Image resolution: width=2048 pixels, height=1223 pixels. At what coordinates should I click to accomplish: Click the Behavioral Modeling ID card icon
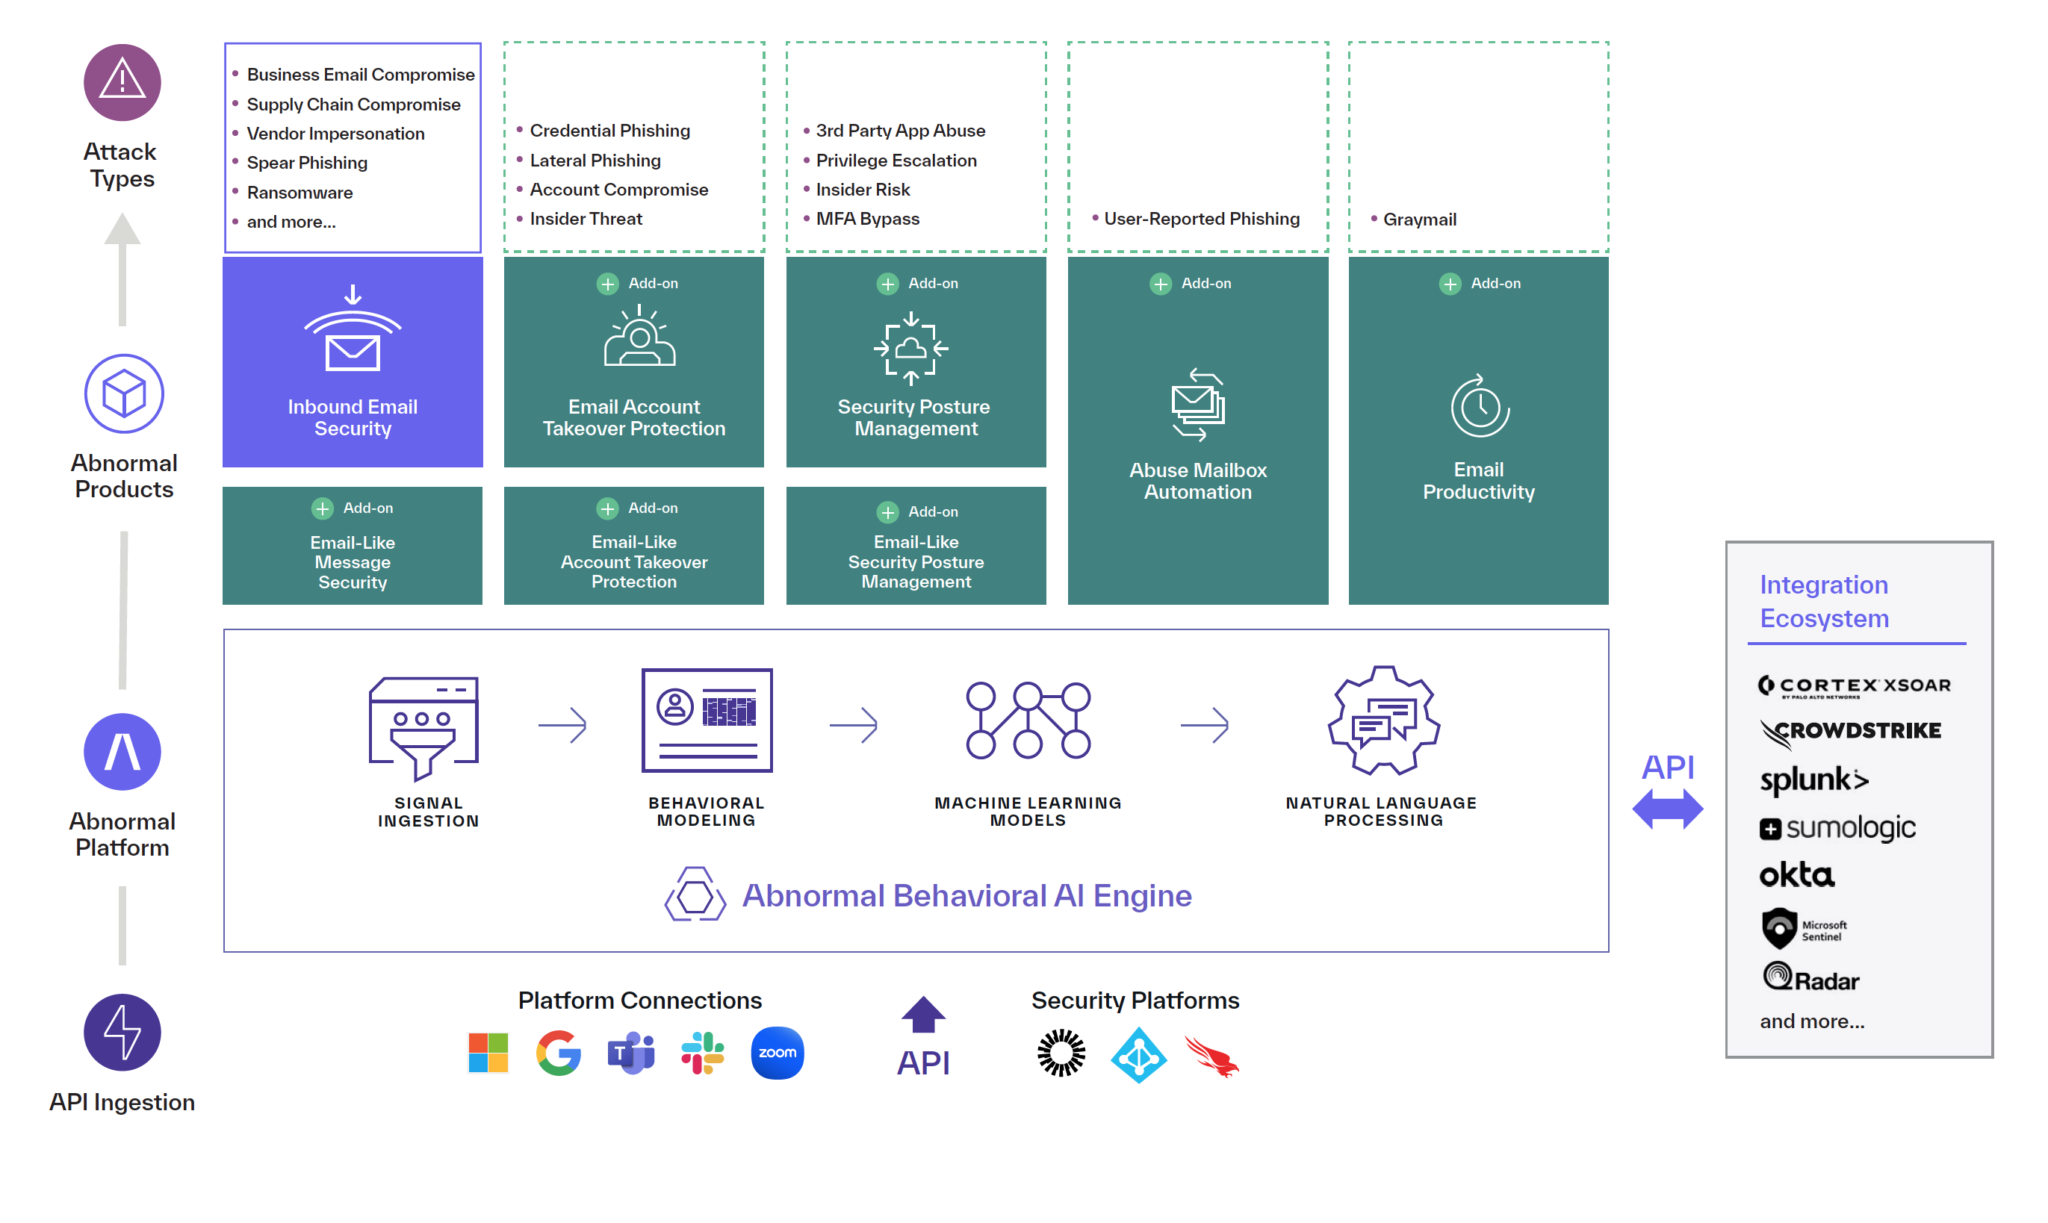tap(707, 720)
